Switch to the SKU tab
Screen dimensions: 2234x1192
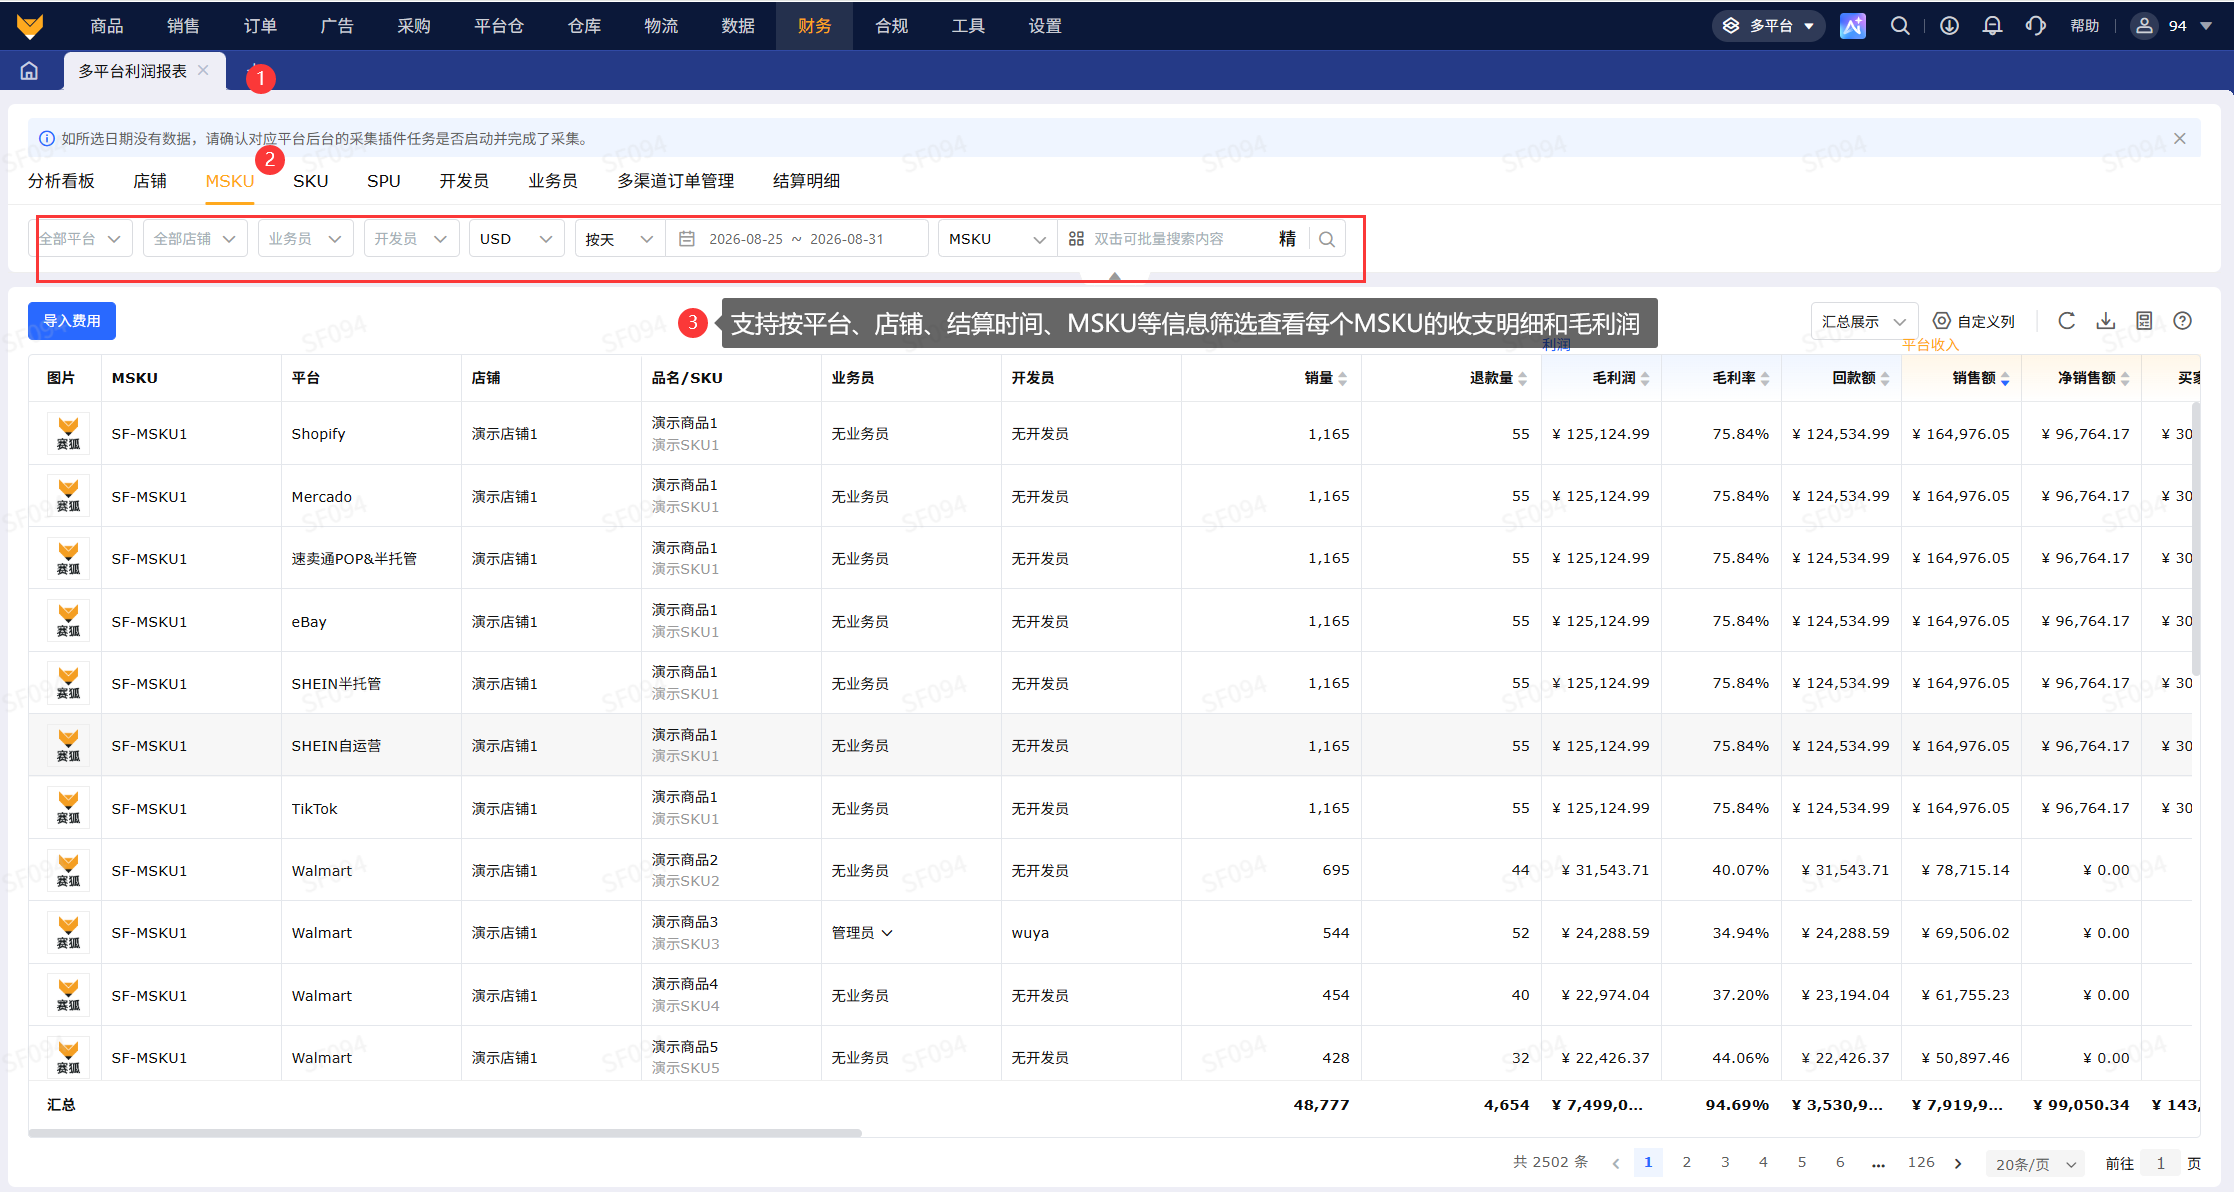pyautogui.click(x=310, y=181)
